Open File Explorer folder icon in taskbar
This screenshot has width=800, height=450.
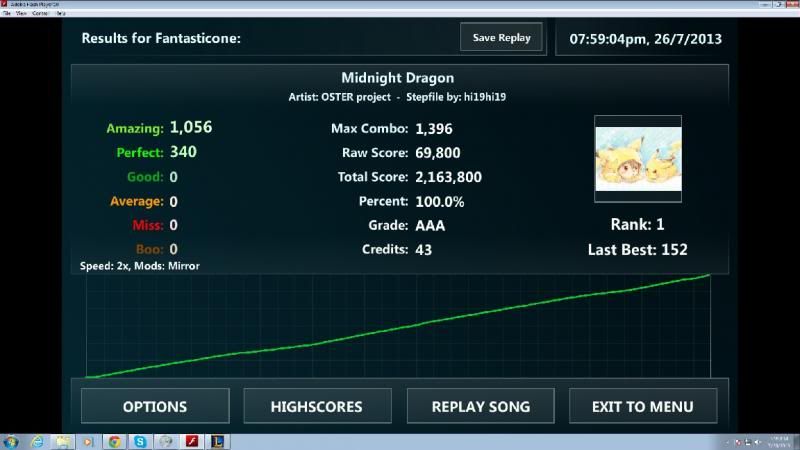pos(63,441)
